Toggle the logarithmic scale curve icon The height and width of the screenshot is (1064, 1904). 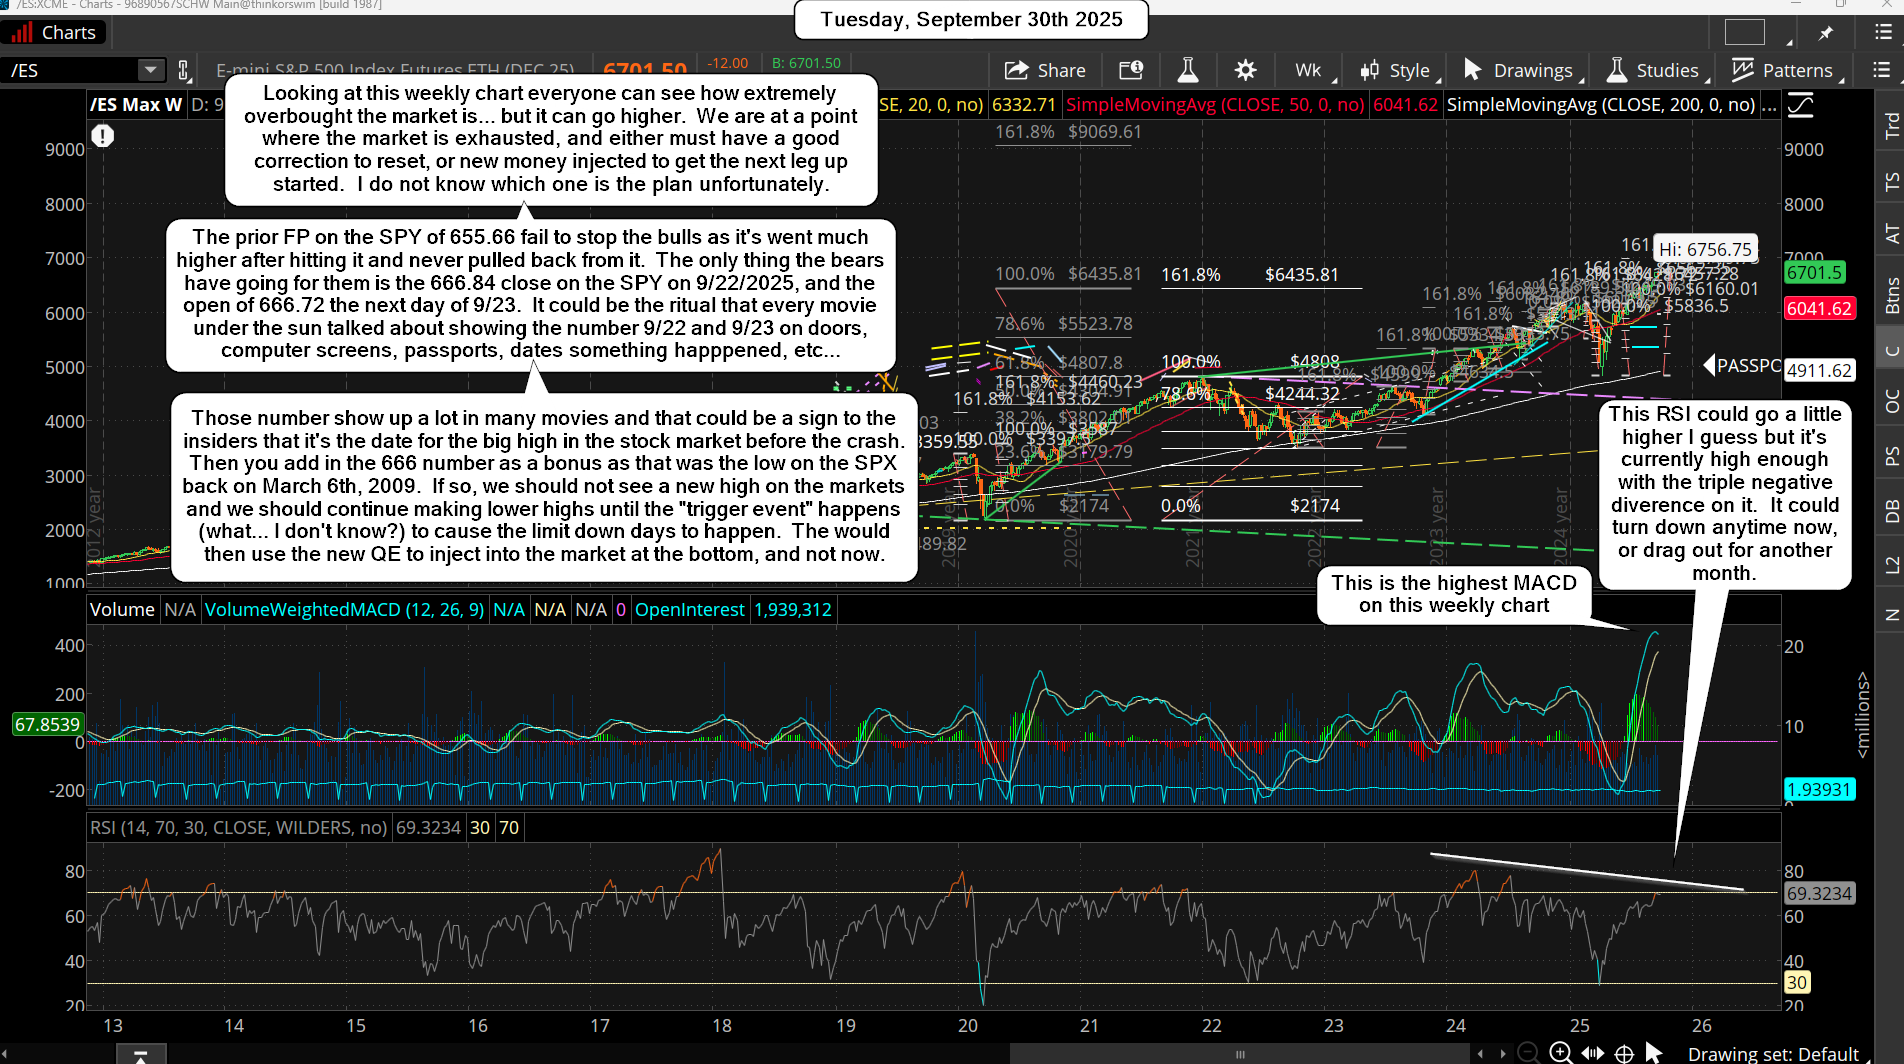[1800, 105]
